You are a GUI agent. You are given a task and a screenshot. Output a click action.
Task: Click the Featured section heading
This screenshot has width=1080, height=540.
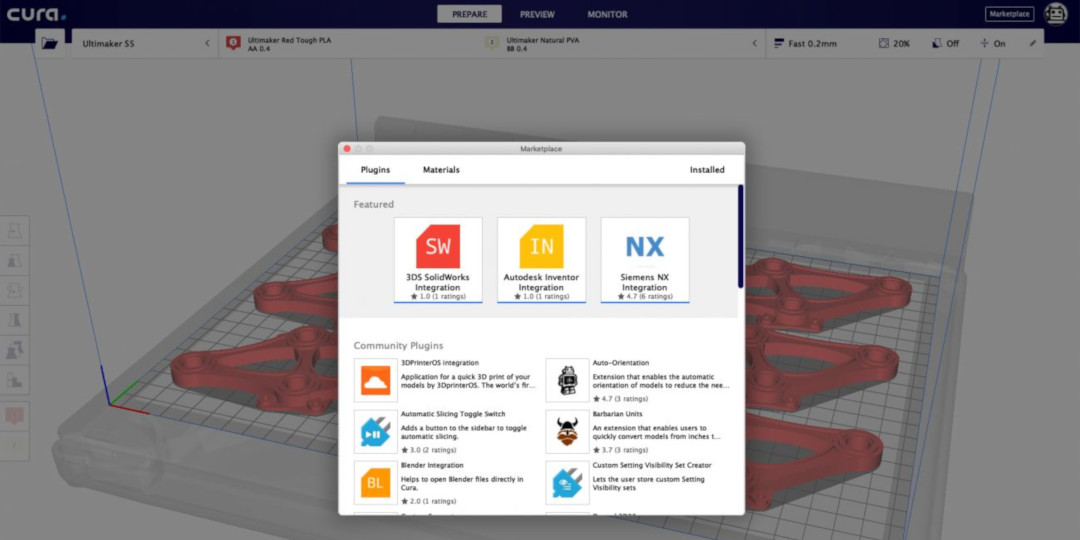(374, 205)
